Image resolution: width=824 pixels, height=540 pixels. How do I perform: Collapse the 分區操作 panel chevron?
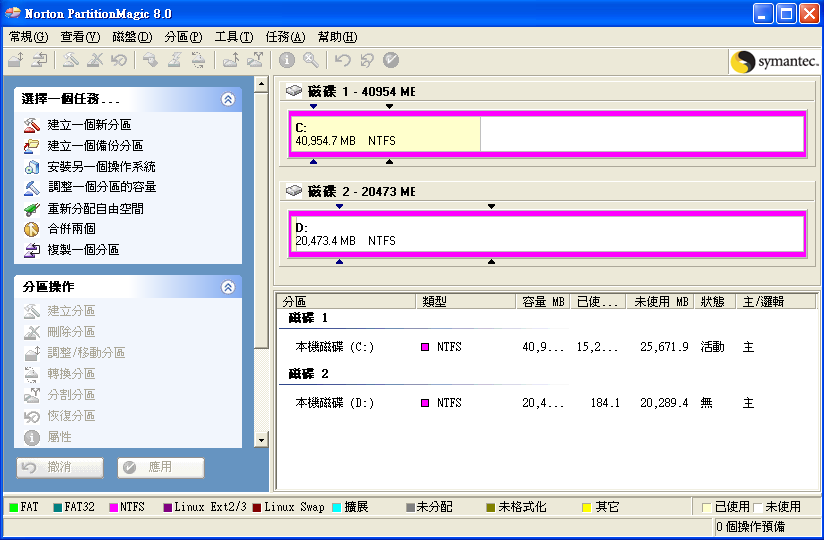228,287
